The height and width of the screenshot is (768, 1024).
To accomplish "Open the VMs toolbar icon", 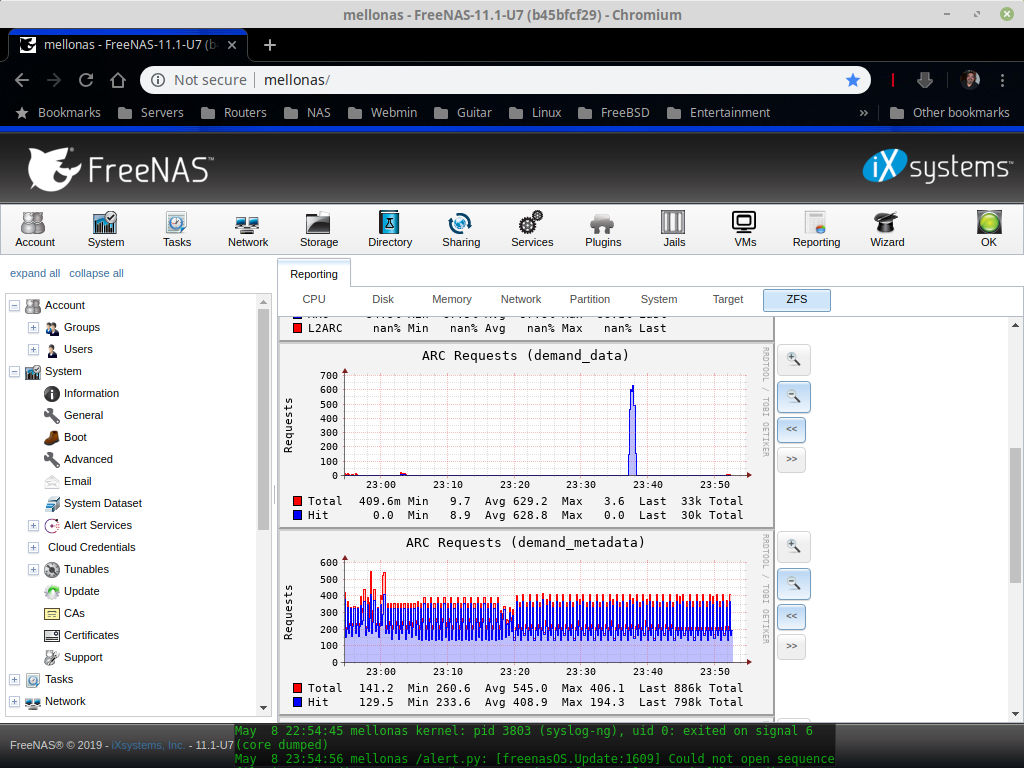I will click(x=745, y=229).
